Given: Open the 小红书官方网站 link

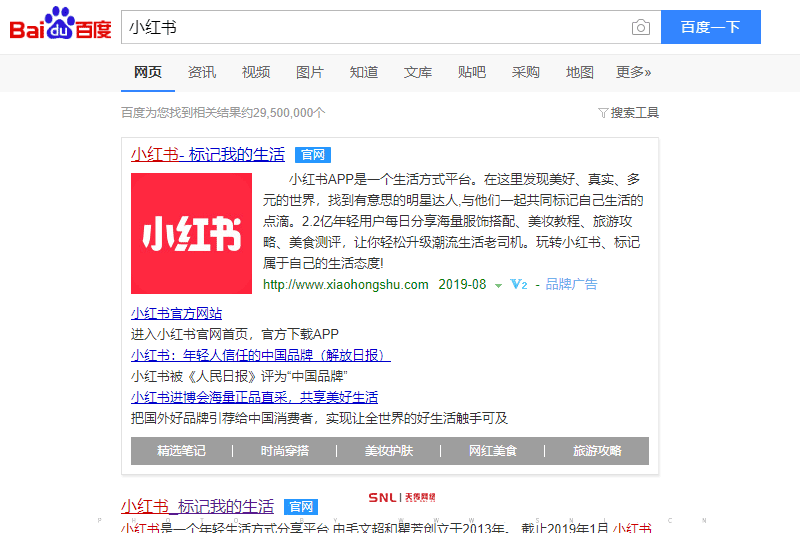Looking at the screenshot, I should (177, 313).
